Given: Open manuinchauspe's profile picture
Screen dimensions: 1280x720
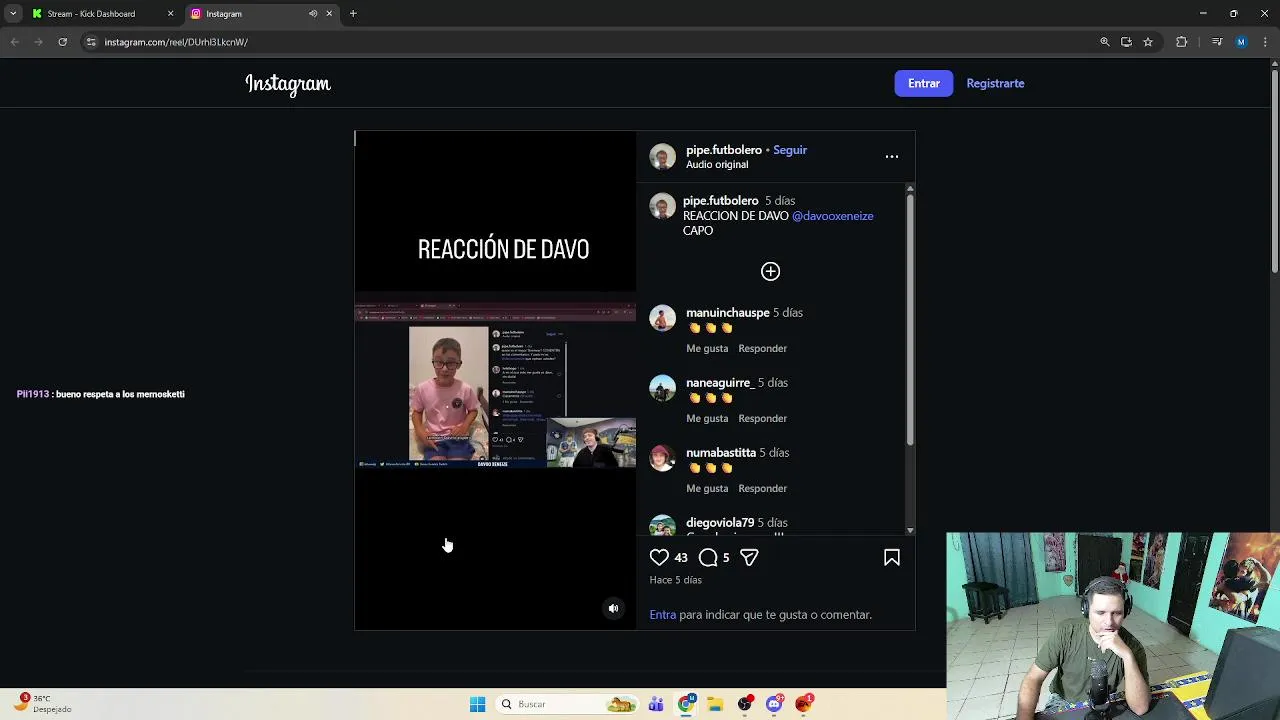Looking at the screenshot, I should (x=662, y=318).
